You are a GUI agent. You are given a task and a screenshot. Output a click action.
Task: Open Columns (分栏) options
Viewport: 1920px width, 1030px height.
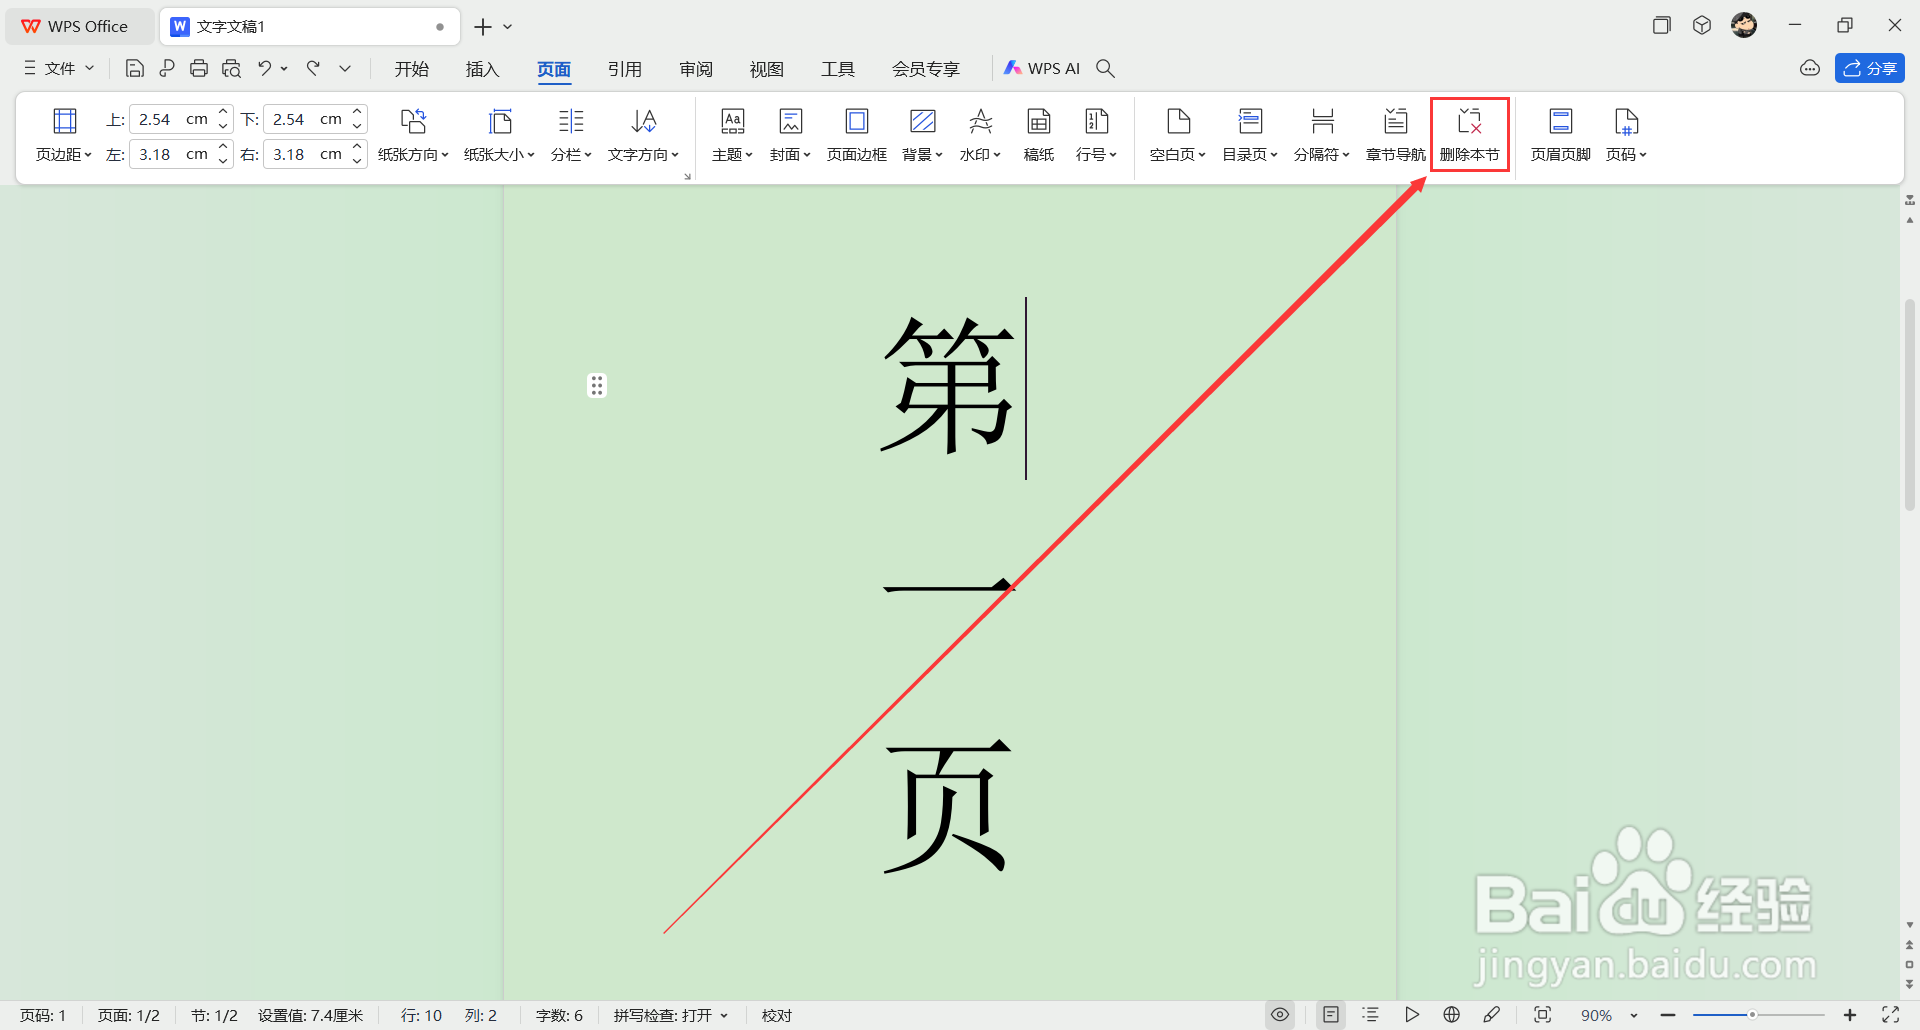pyautogui.click(x=571, y=135)
